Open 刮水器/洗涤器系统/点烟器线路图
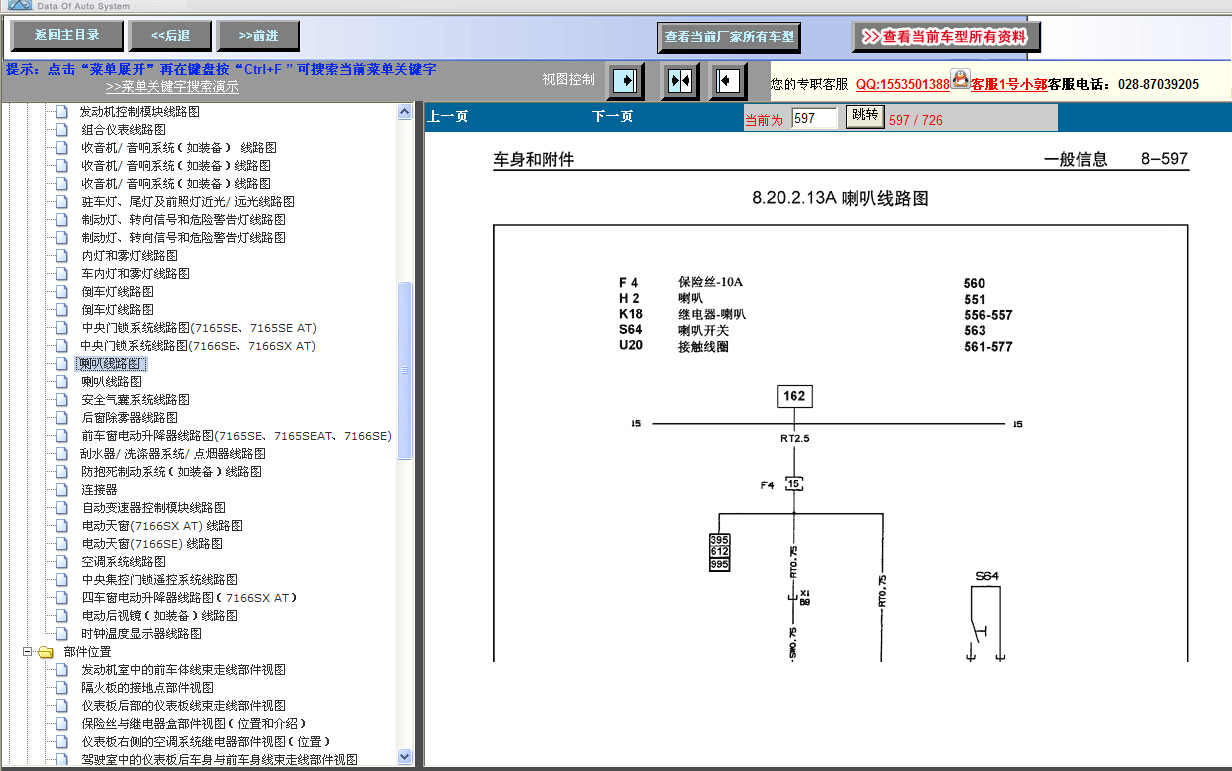This screenshot has height=771, width=1232. click(x=173, y=454)
